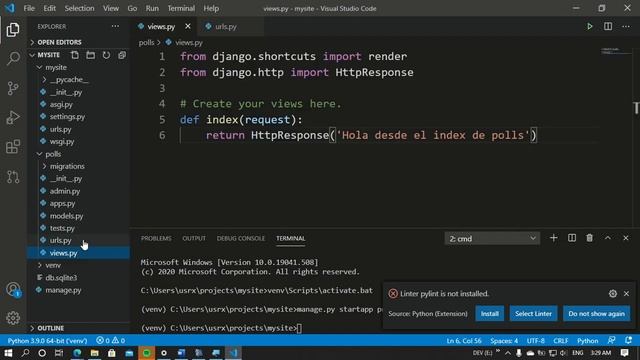Open settings.py in explorer
The image size is (640, 360).
pos(67,117)
